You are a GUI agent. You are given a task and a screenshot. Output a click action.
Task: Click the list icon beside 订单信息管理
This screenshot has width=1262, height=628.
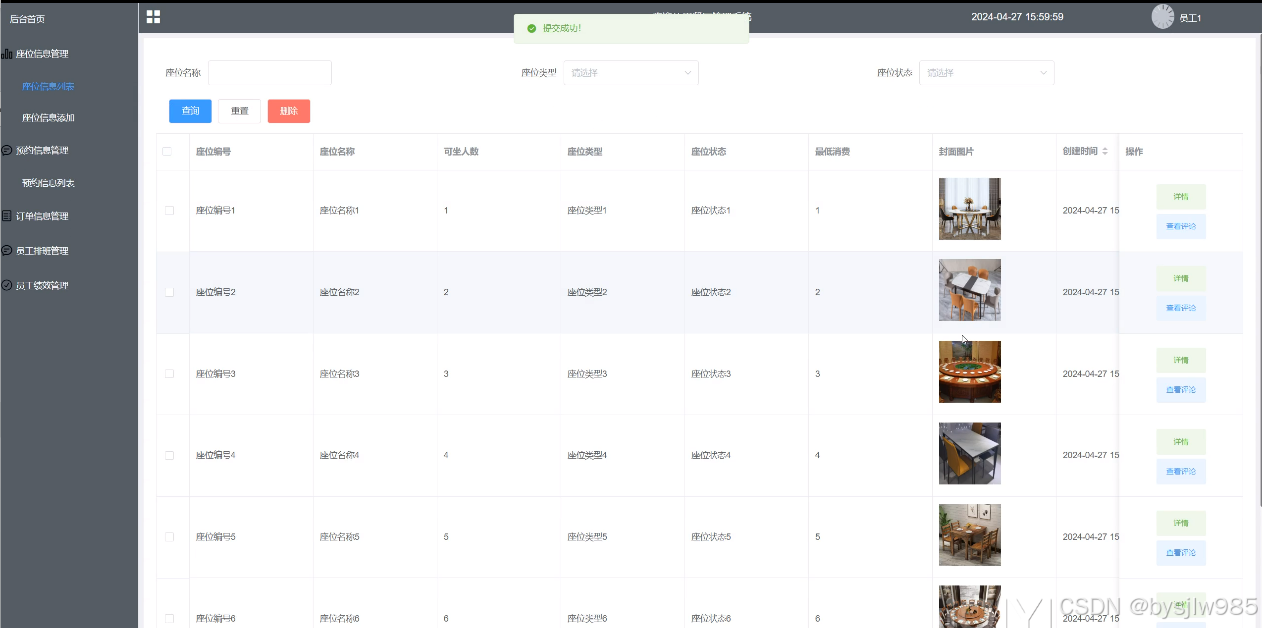[x=7, y=216]
